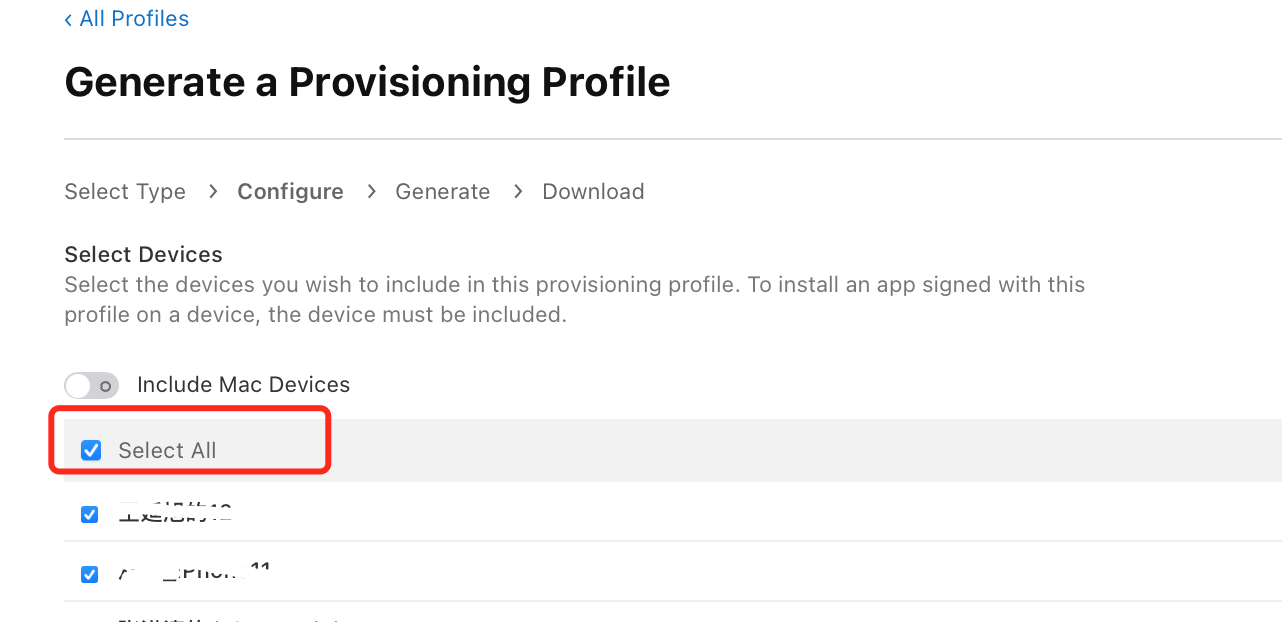Click the arrow between Generate and Download

tap(517, 191)
